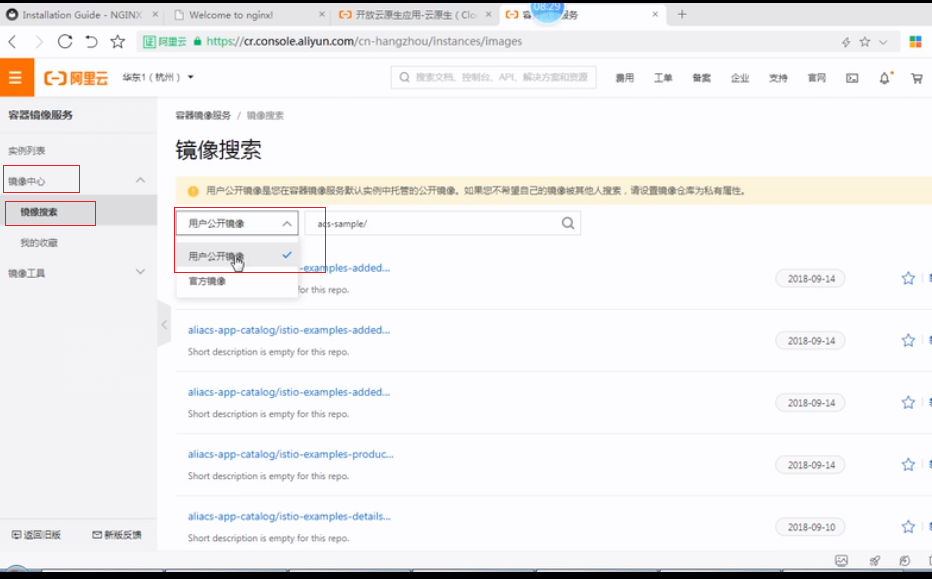This screenshot has width=932, height=579.
Task: Open second istio-examples-added repository link
Action: click(289, 330)
